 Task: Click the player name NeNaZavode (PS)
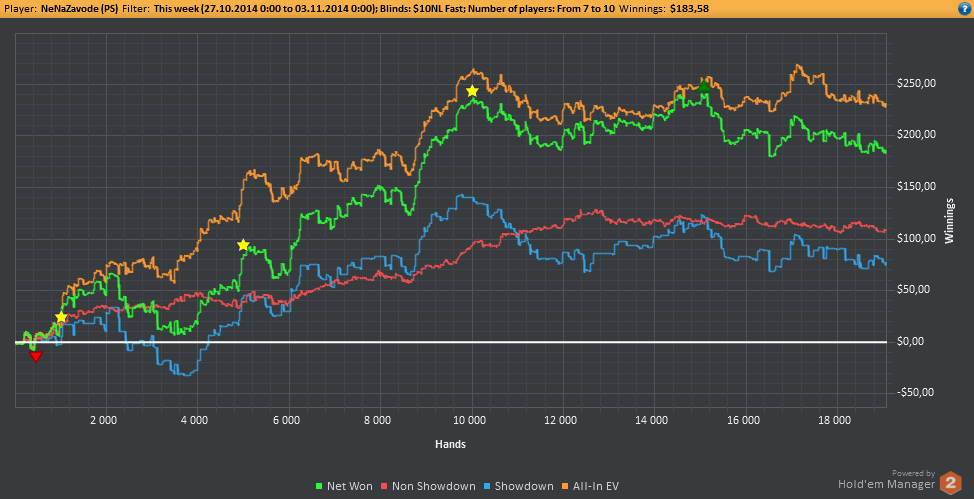point(78,9)
